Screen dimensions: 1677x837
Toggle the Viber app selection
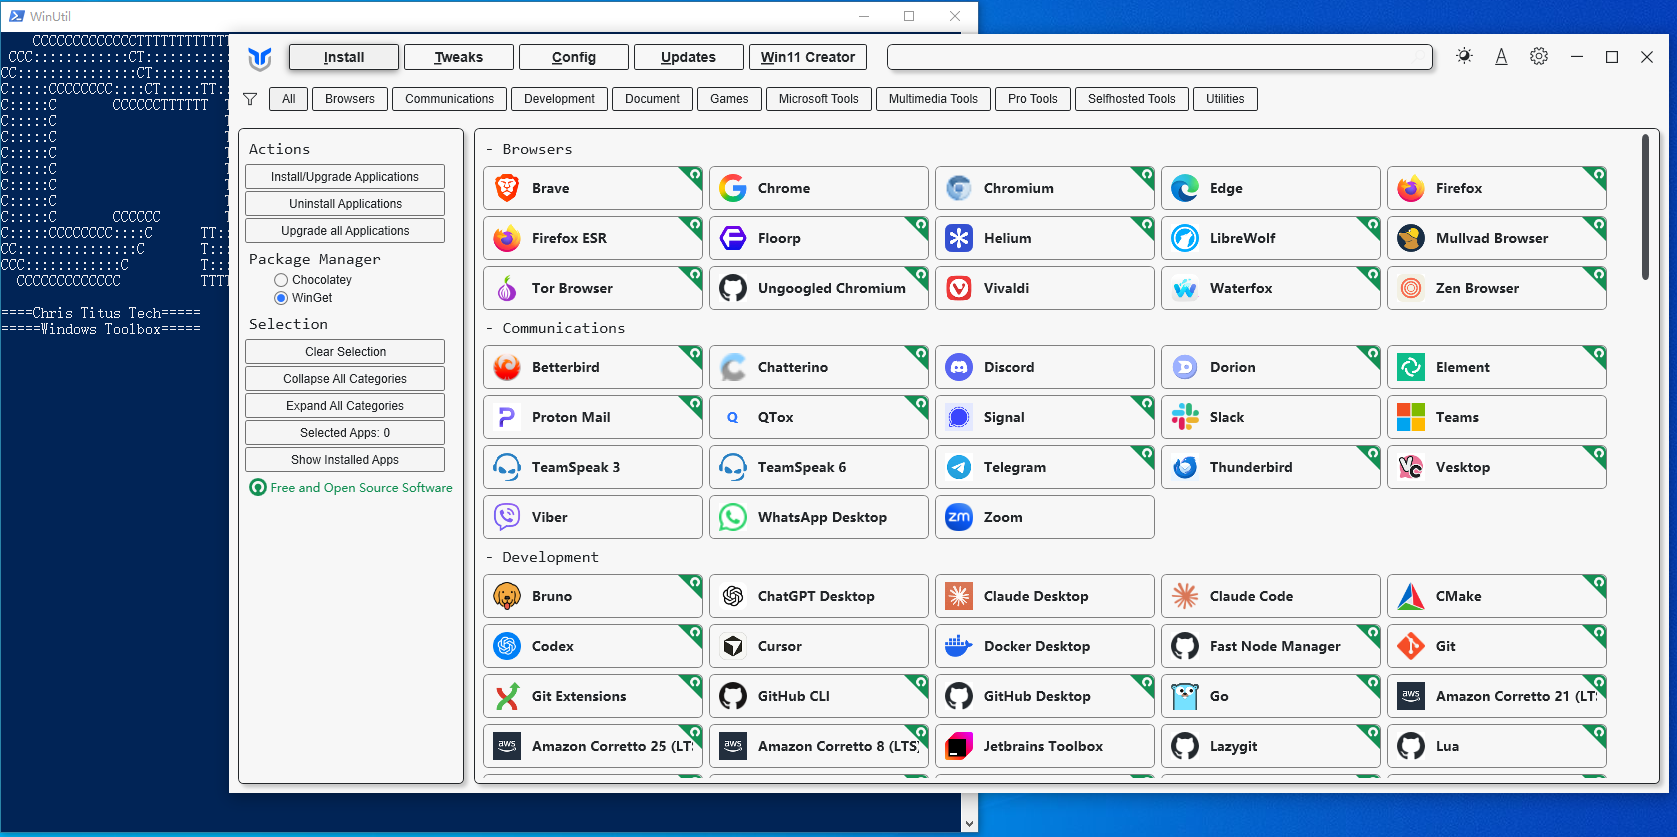tap(592, 517)
